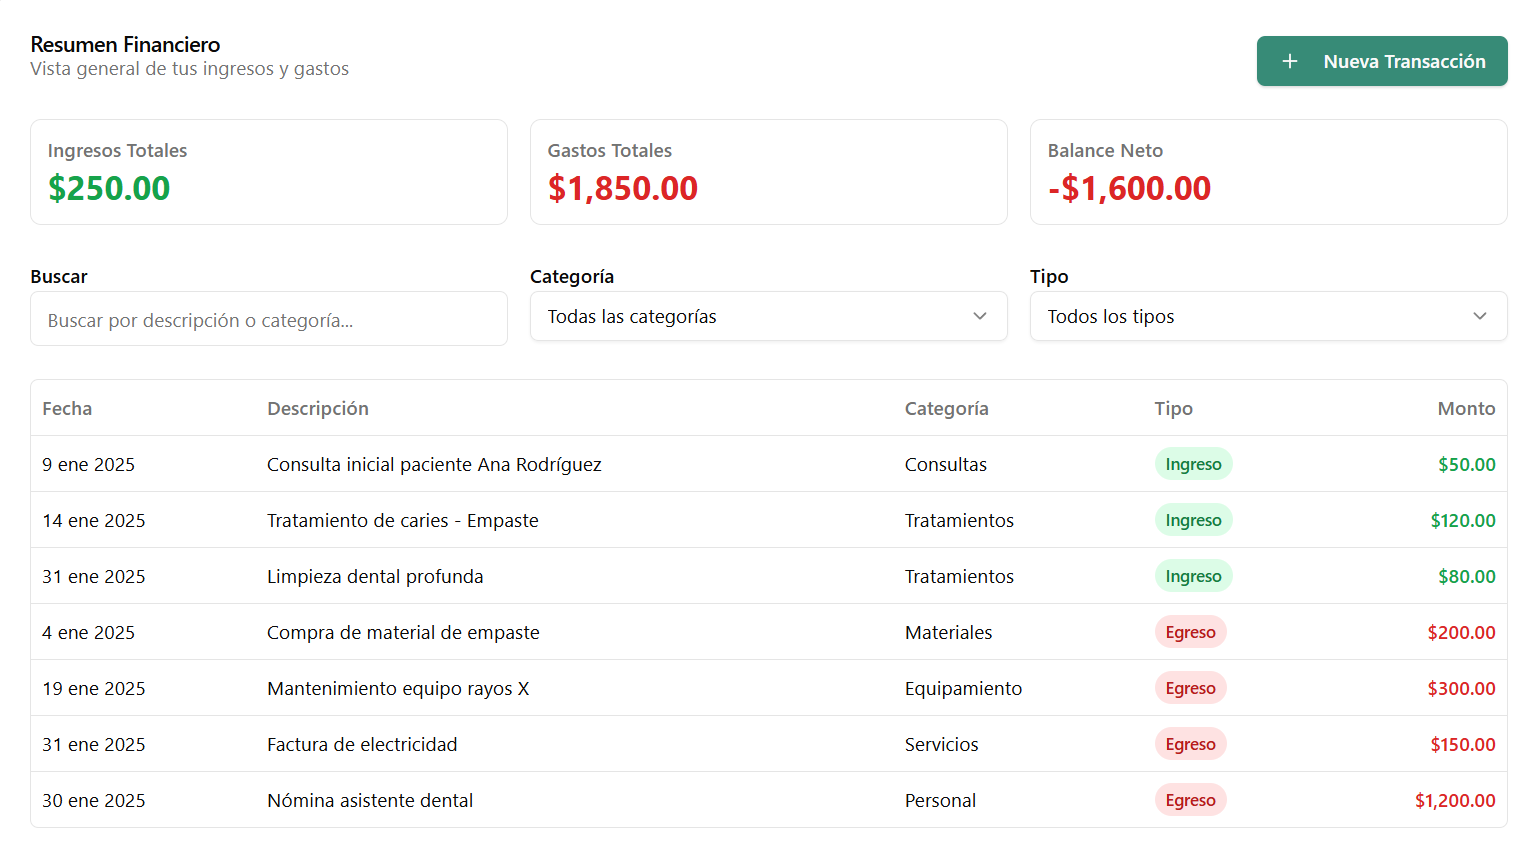Screen dimensions: 1526x855
Task: Click the Ingreso badge for Tratamiento de caries
Action: 1193,520
